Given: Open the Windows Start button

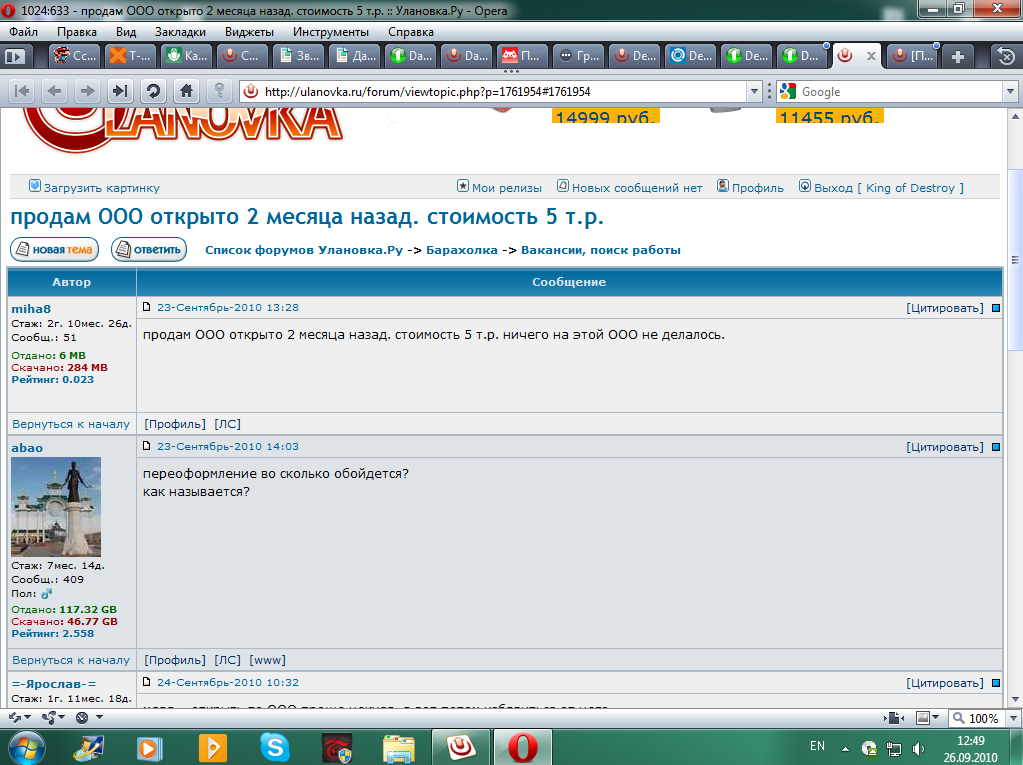Looking at the screenshot, I should (26, 747).
